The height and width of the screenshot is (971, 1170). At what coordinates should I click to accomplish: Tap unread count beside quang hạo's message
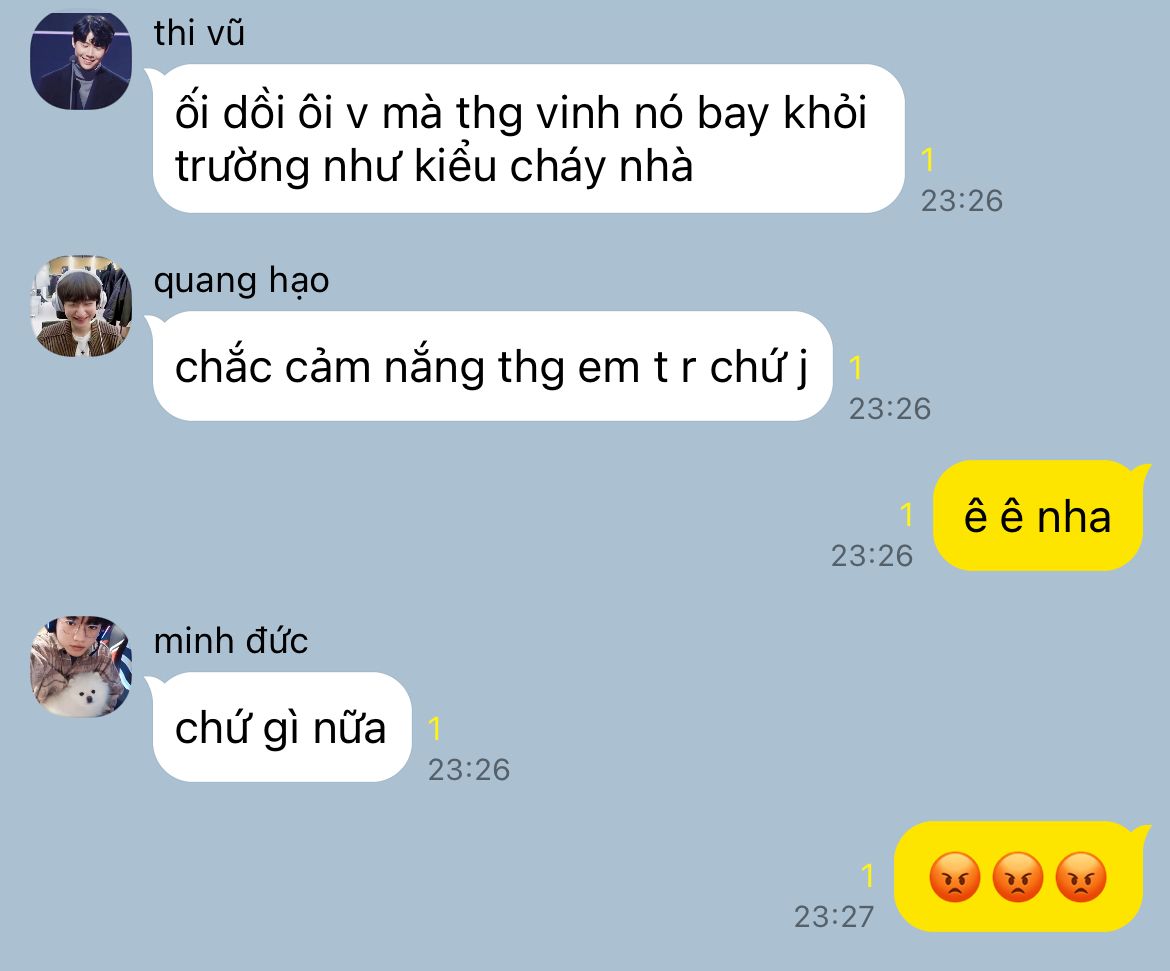[856, 368]
